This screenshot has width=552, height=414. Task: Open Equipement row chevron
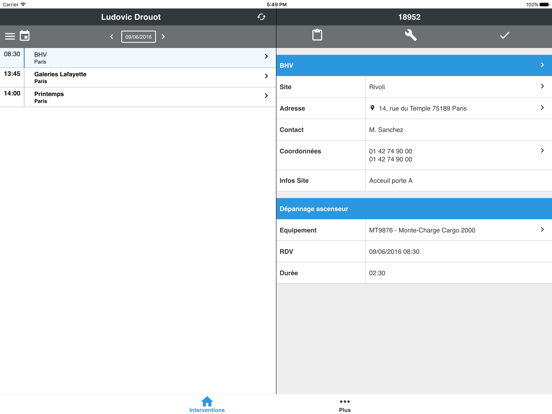point(542,230)
